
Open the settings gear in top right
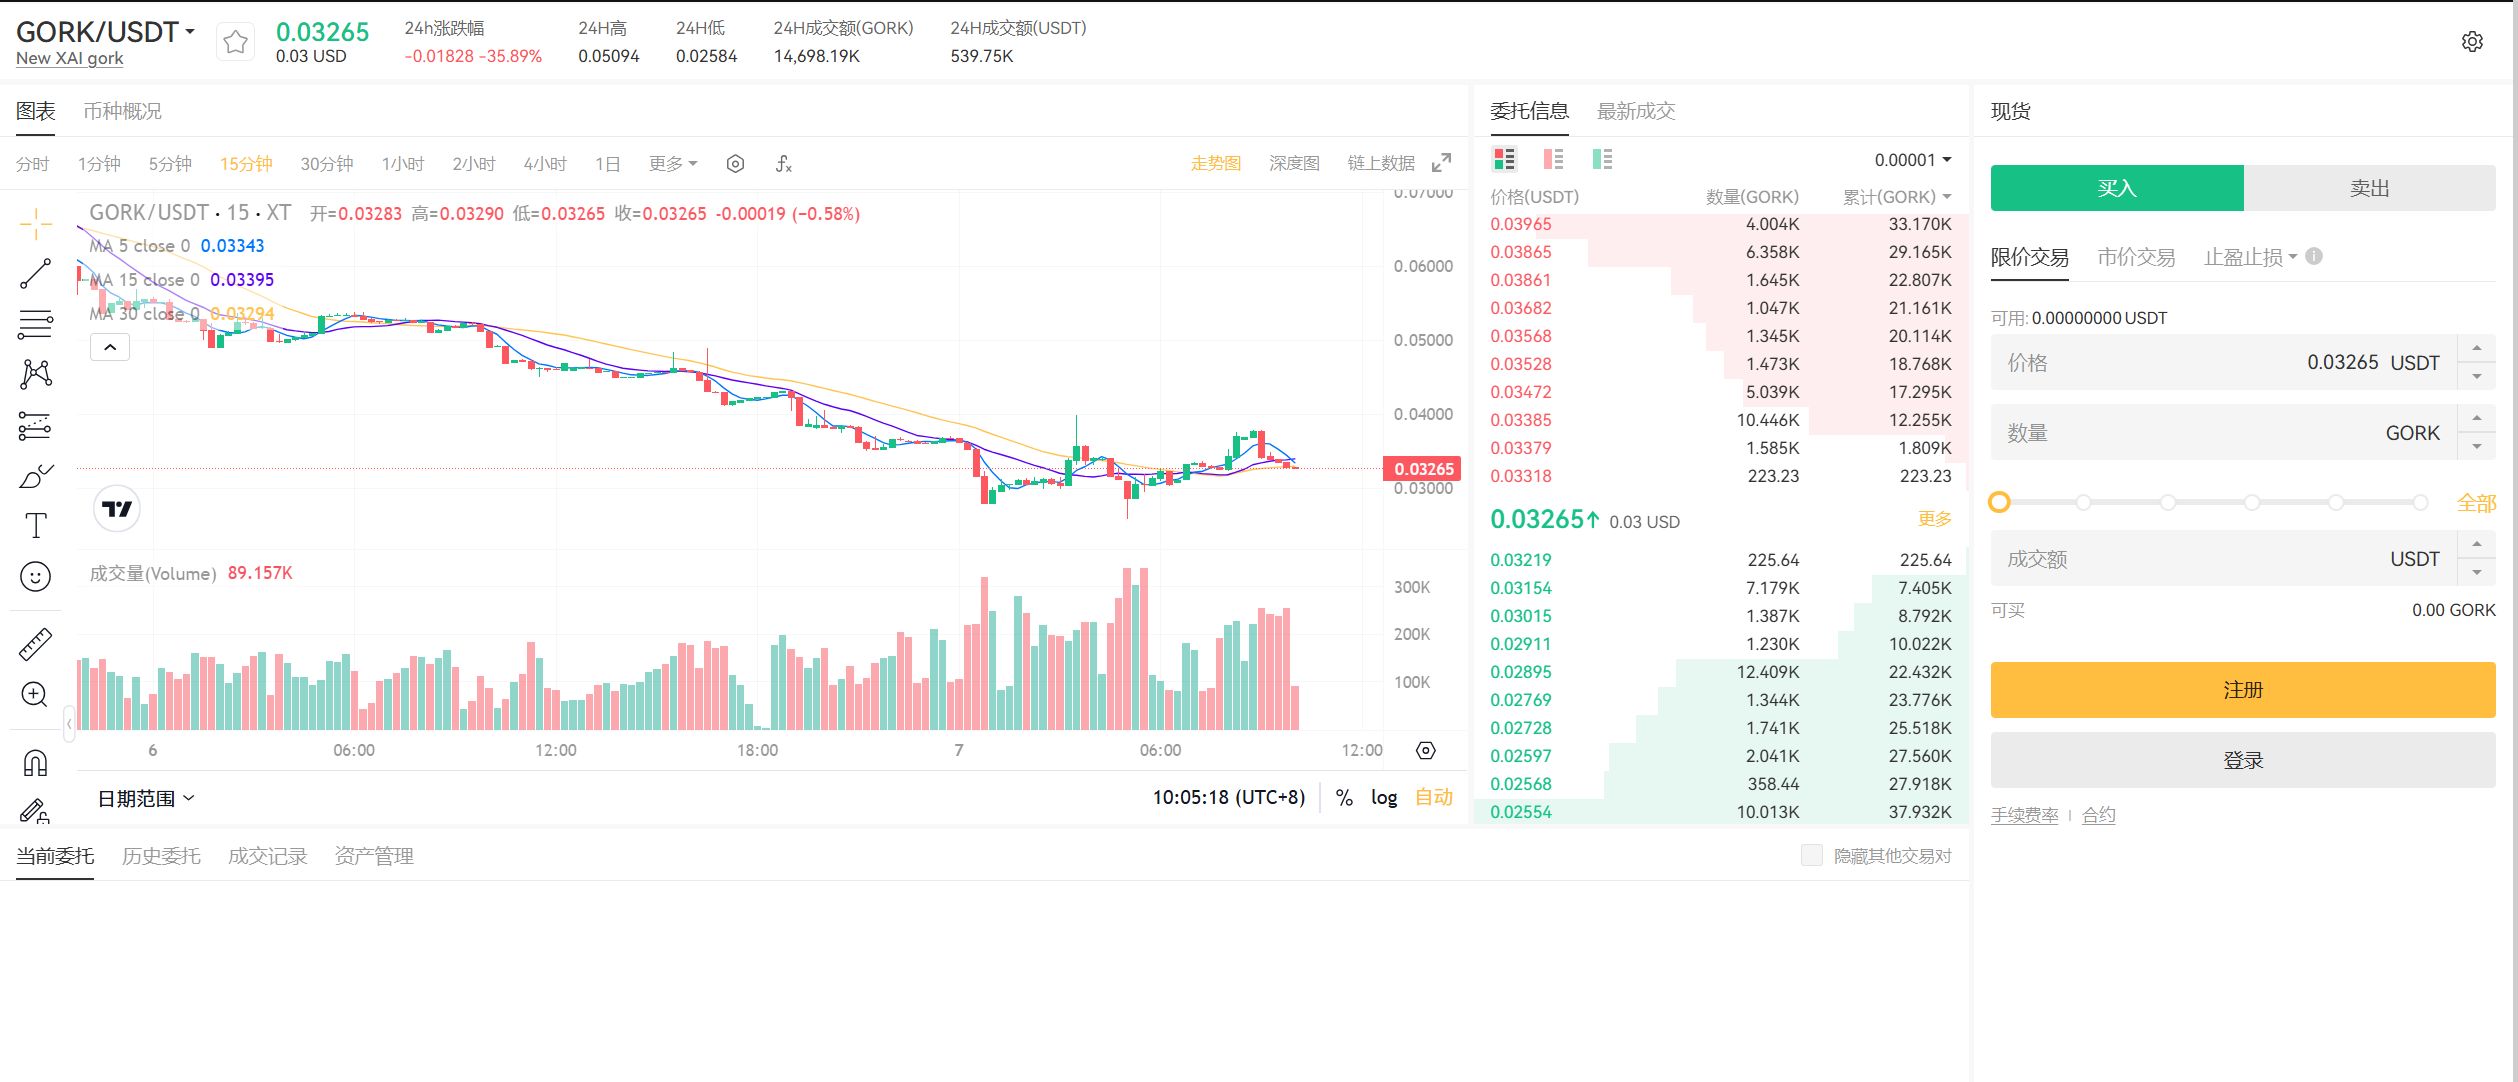point(2471,42)
